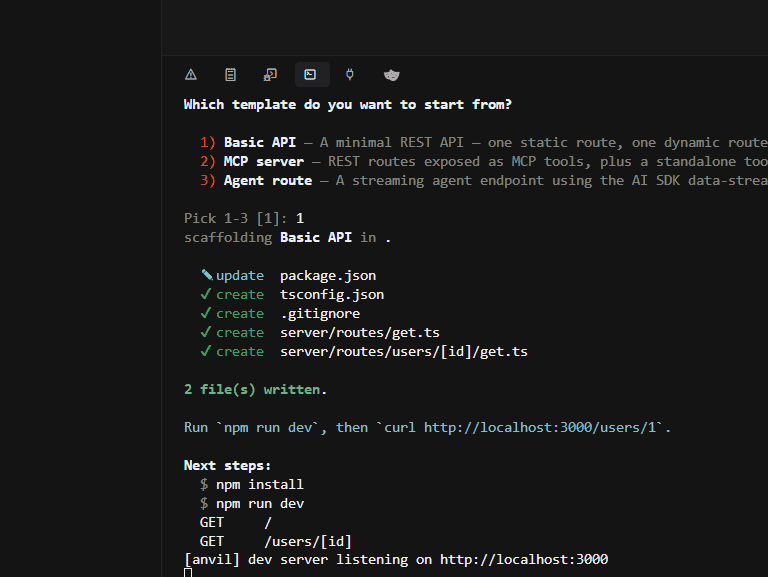Open the Output log panel icon

[x=230, y=74]
